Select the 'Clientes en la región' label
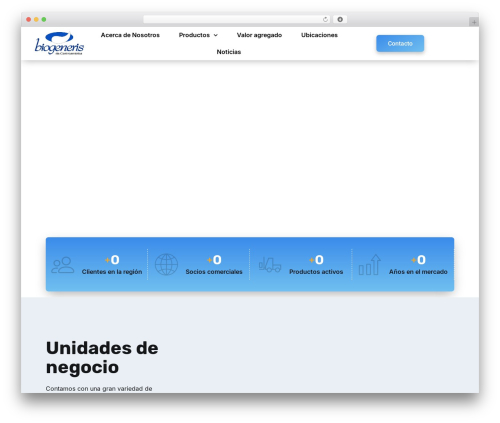The image size is (500, 423). (112, 272)
